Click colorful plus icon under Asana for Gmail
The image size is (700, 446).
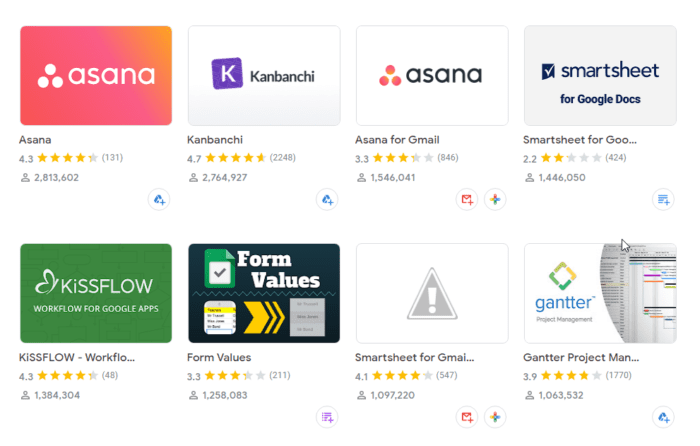(495, 200)
